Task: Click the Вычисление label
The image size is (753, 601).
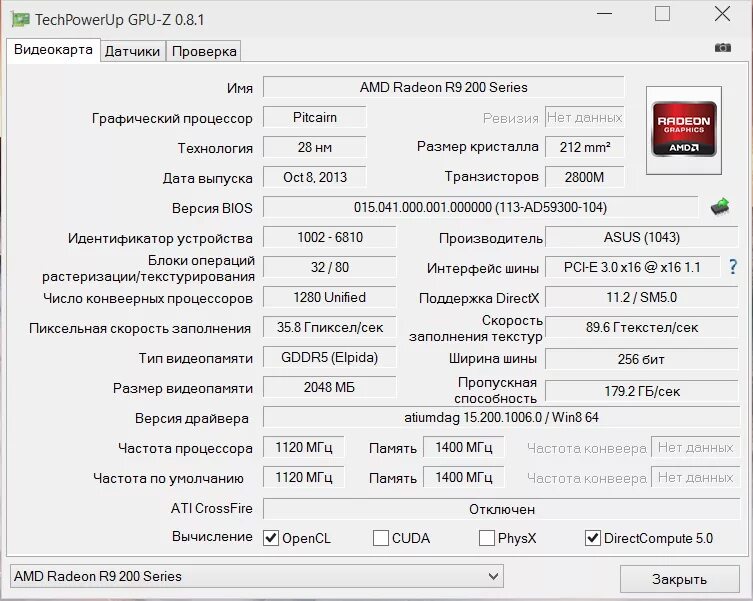Action: pos(212,536)
